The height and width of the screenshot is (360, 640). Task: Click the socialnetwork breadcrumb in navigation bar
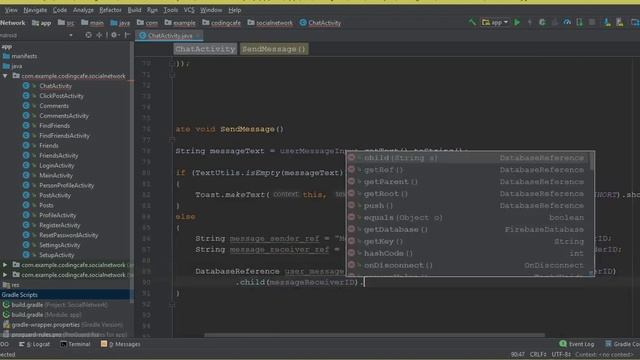(270, 23)
